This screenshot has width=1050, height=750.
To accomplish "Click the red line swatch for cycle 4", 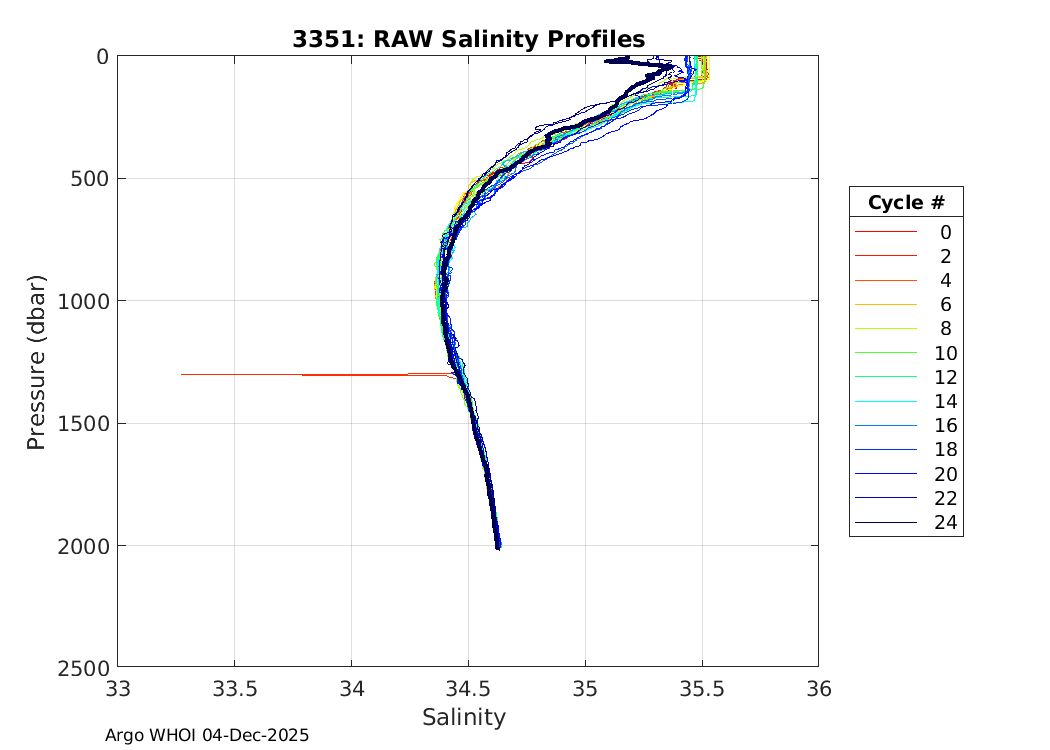I will tap(885, 281).
